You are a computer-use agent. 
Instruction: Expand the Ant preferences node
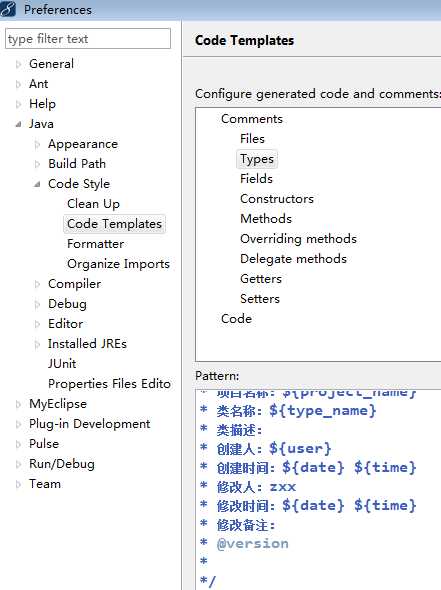[18, 84]
